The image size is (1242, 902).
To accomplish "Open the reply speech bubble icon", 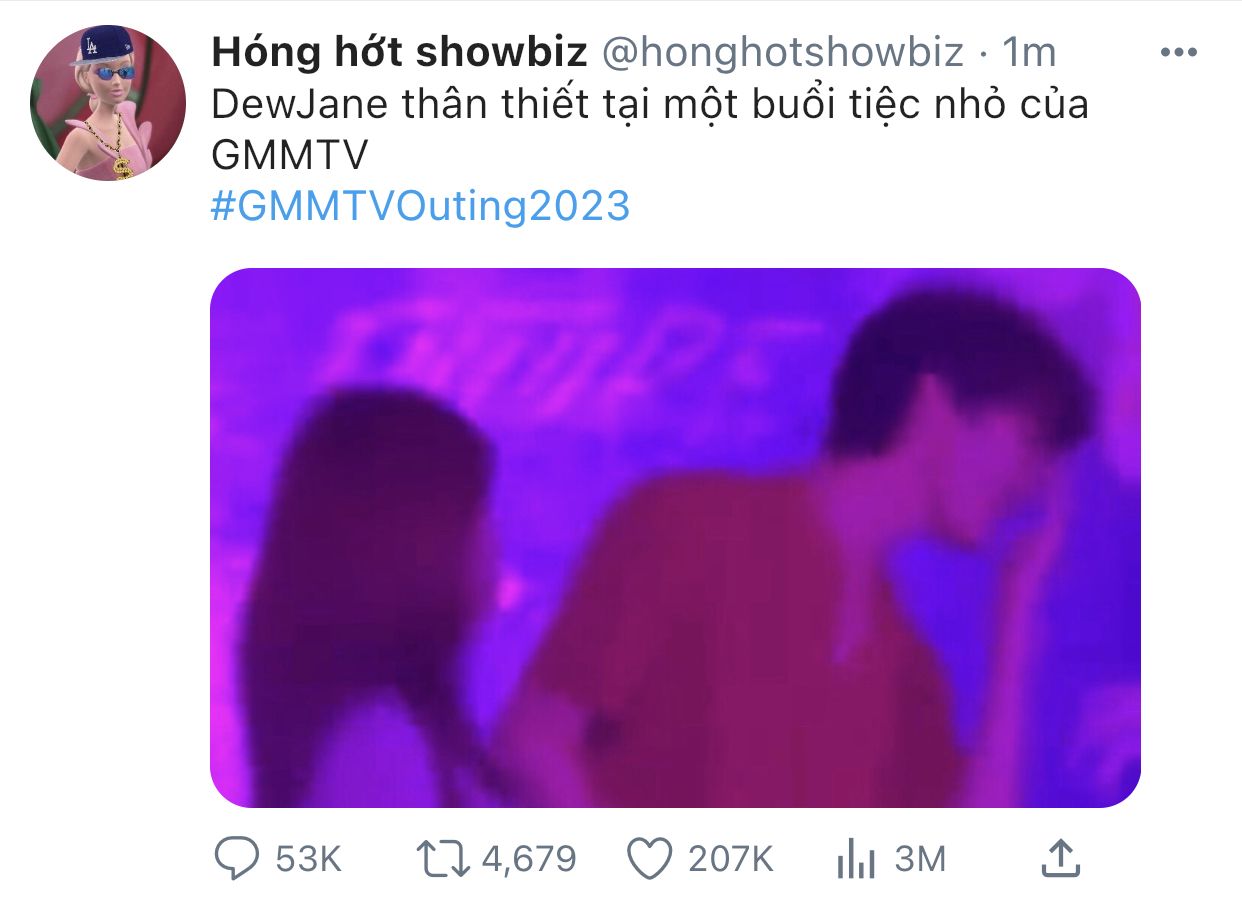I will coord(239,858).
